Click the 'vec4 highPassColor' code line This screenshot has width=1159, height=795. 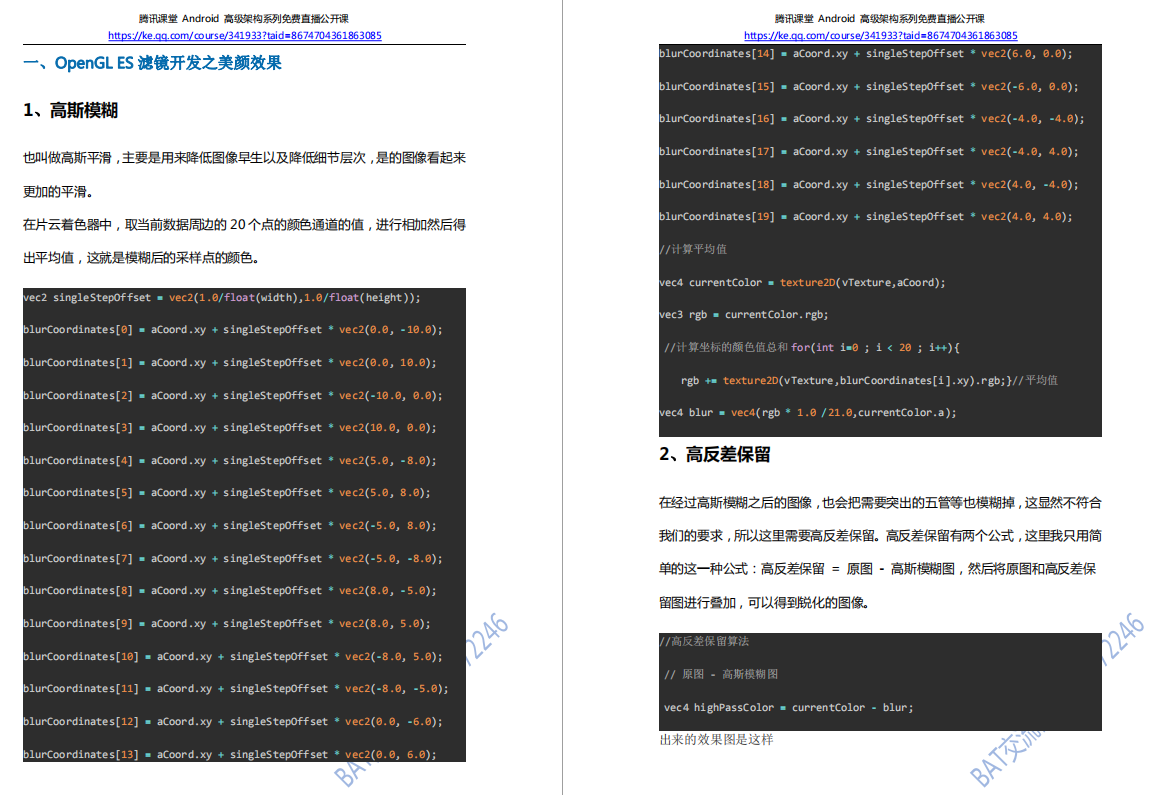(x=789, y=708)
